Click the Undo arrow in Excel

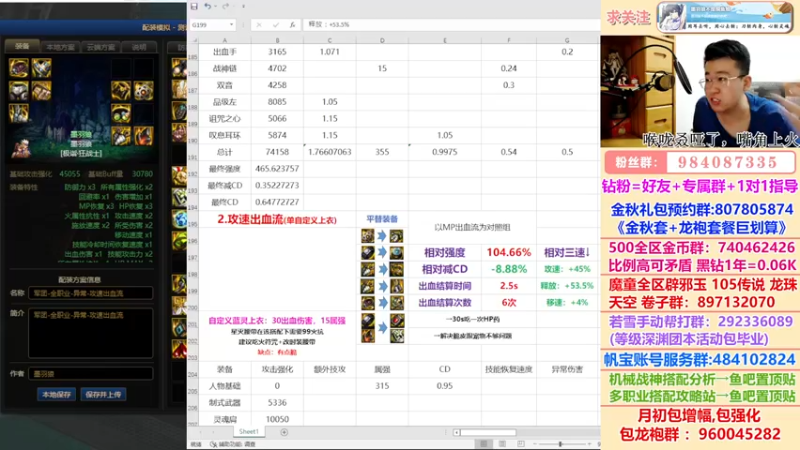(x=207, y=6)
